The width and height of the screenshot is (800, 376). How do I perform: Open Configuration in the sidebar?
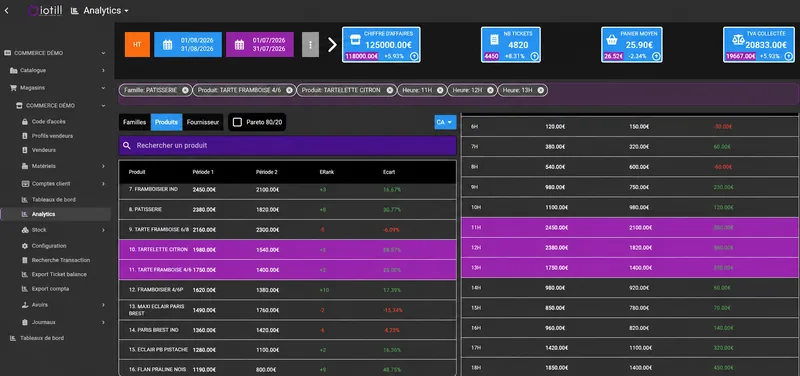click(x=49, y=246)
